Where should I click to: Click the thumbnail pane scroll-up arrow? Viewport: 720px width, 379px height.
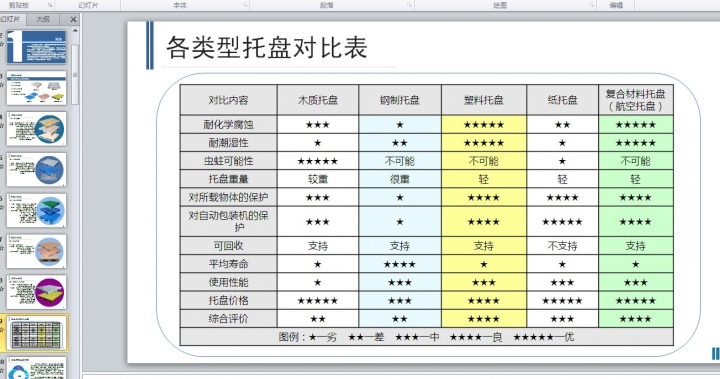[75, 31]
